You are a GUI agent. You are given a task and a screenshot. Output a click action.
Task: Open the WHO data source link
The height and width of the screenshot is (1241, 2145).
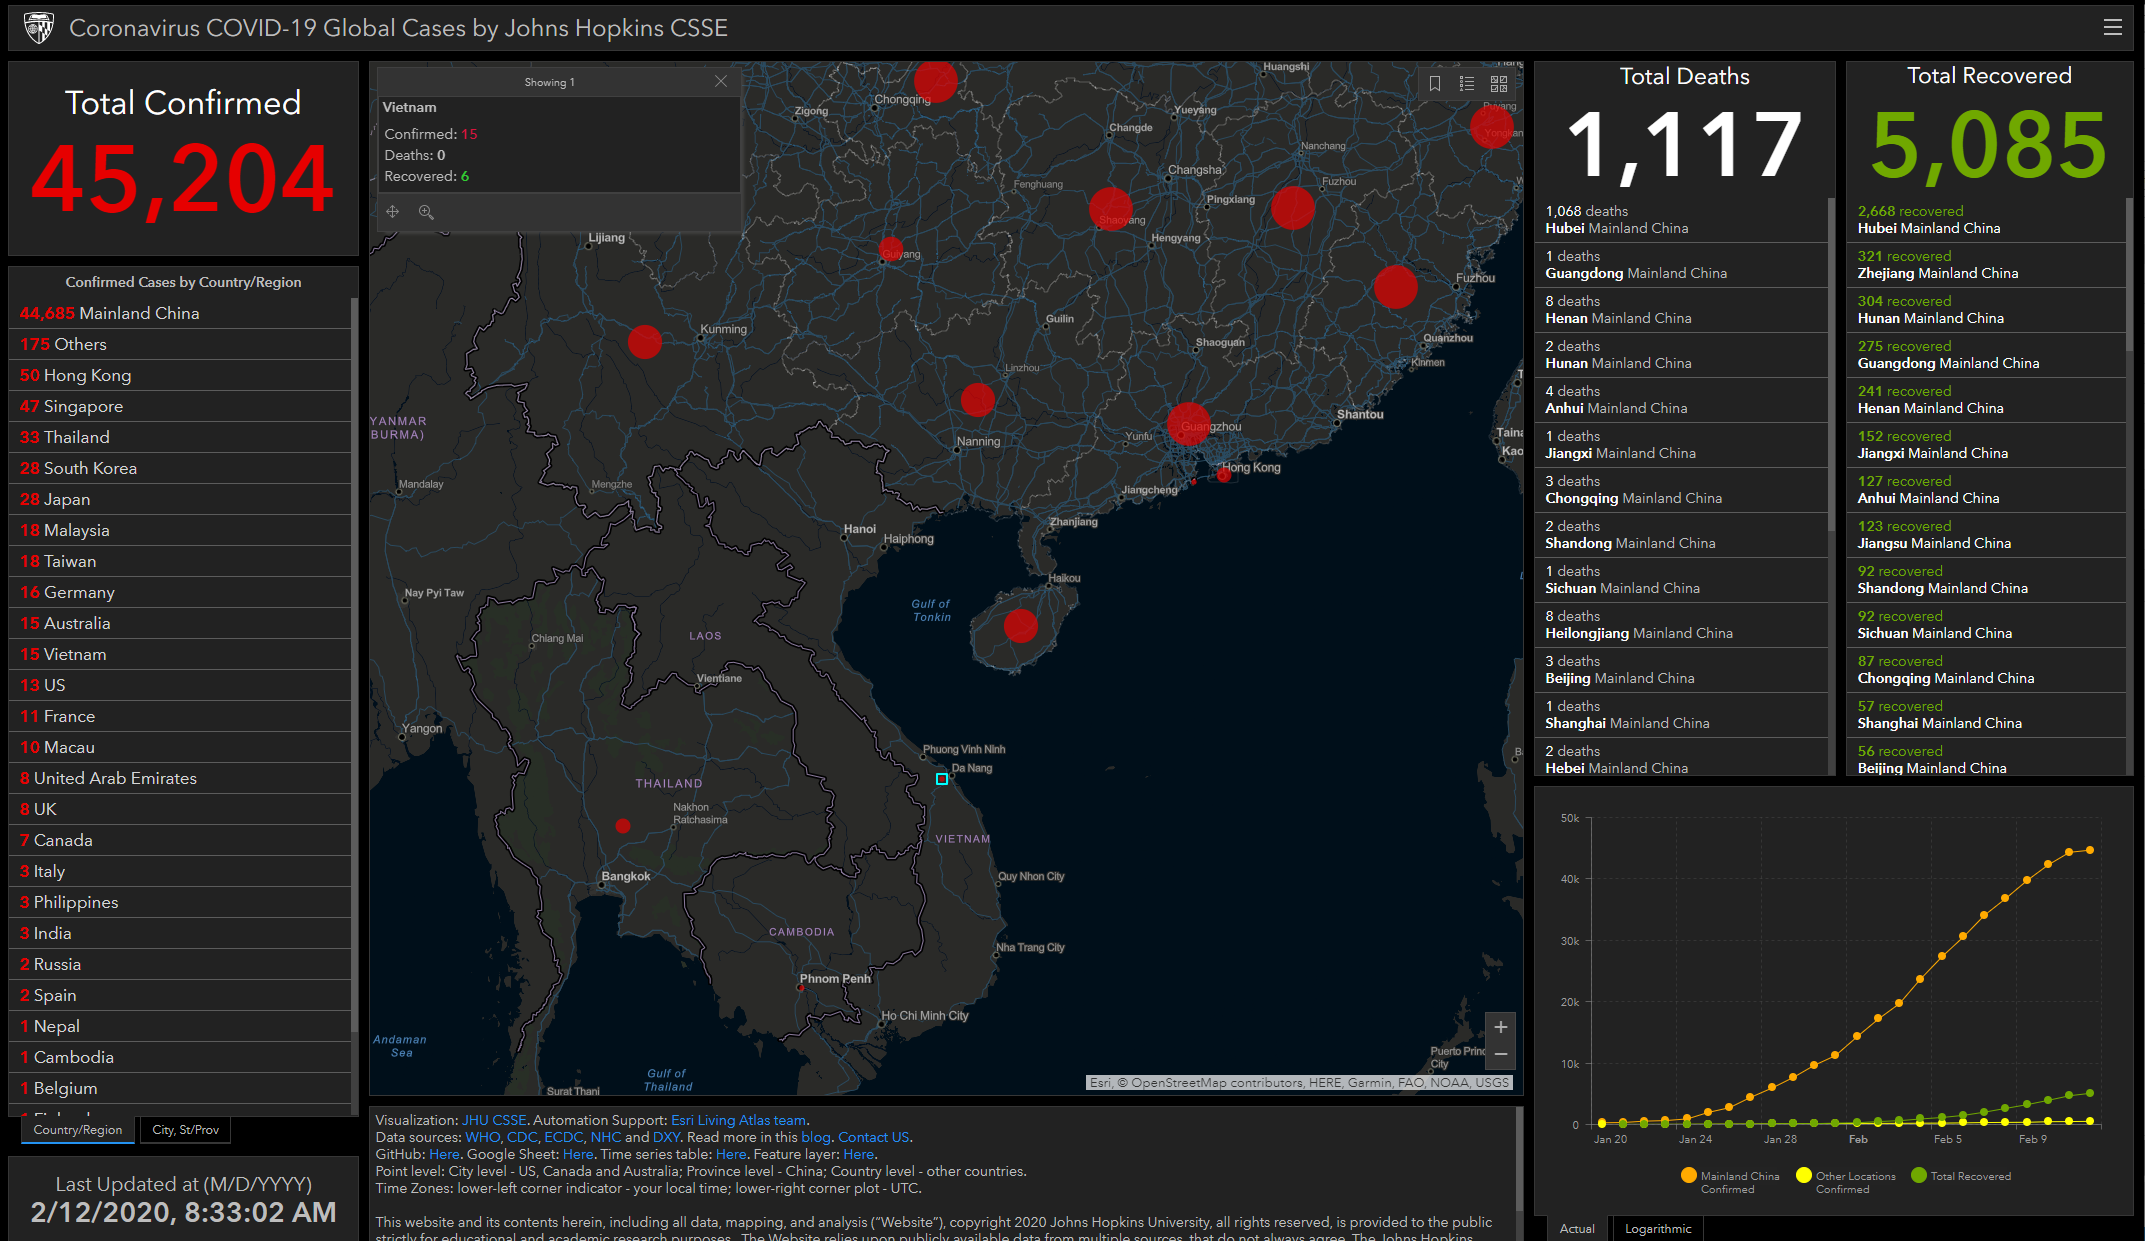(482, 1137)
